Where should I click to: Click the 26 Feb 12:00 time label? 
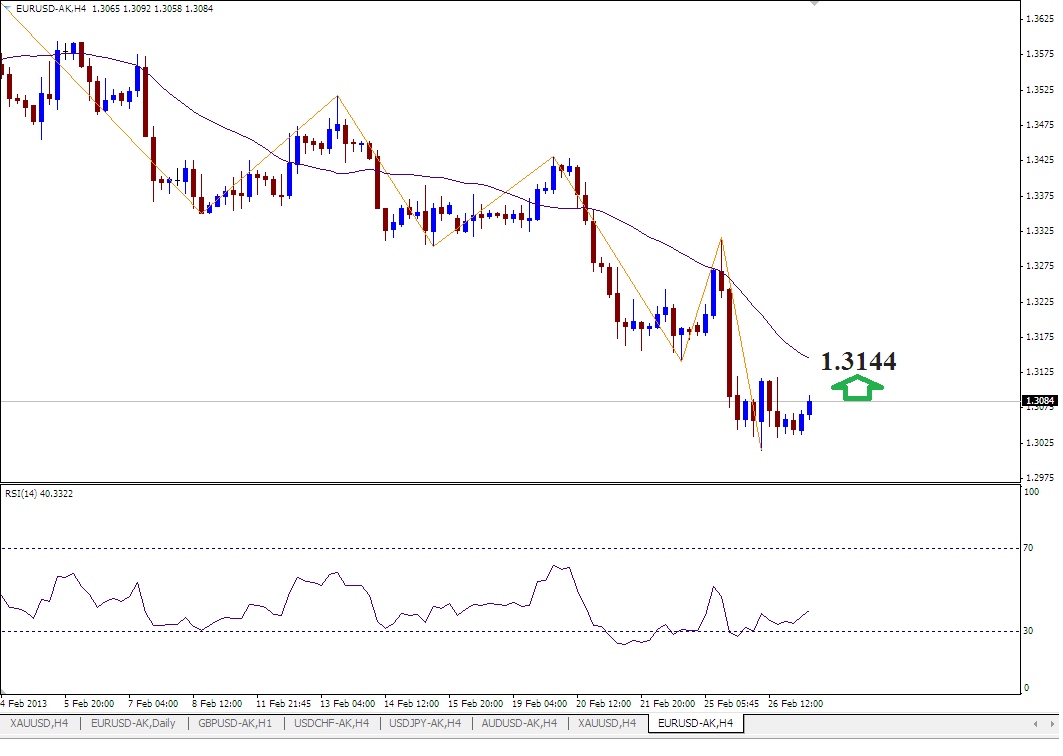(x=795, y=703)
